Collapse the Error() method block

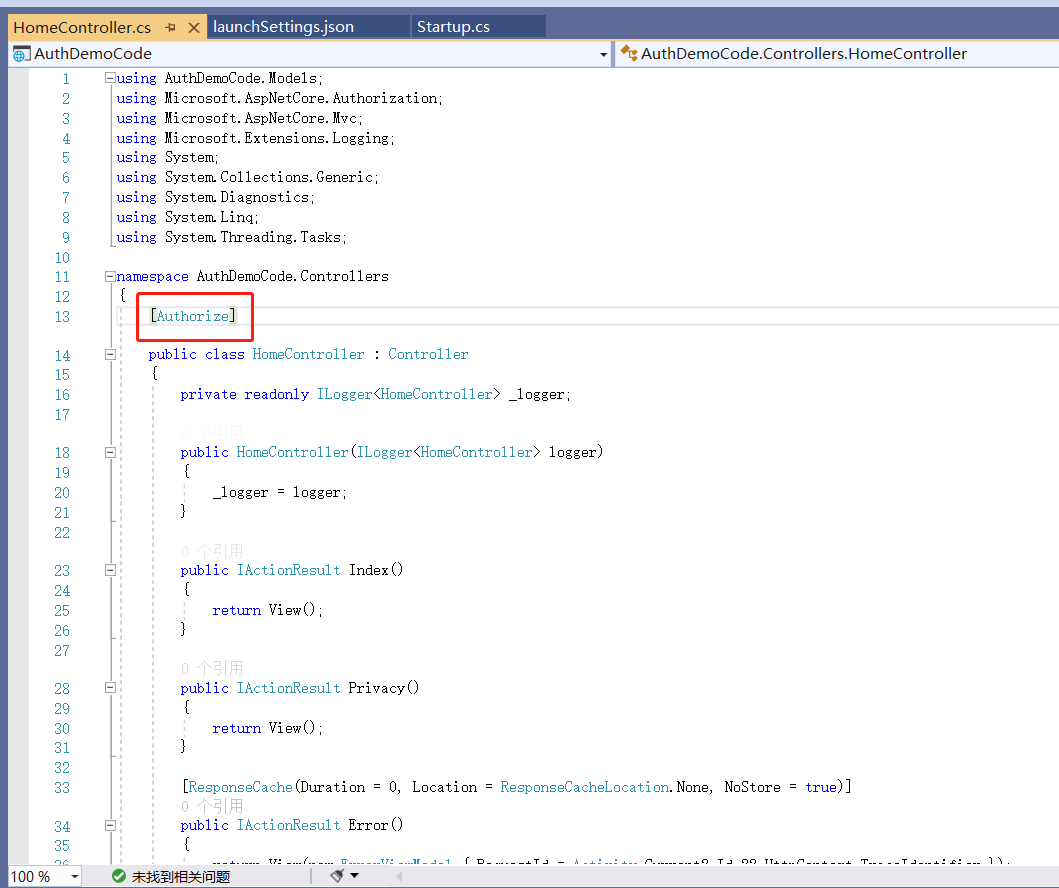coord(110,825)
